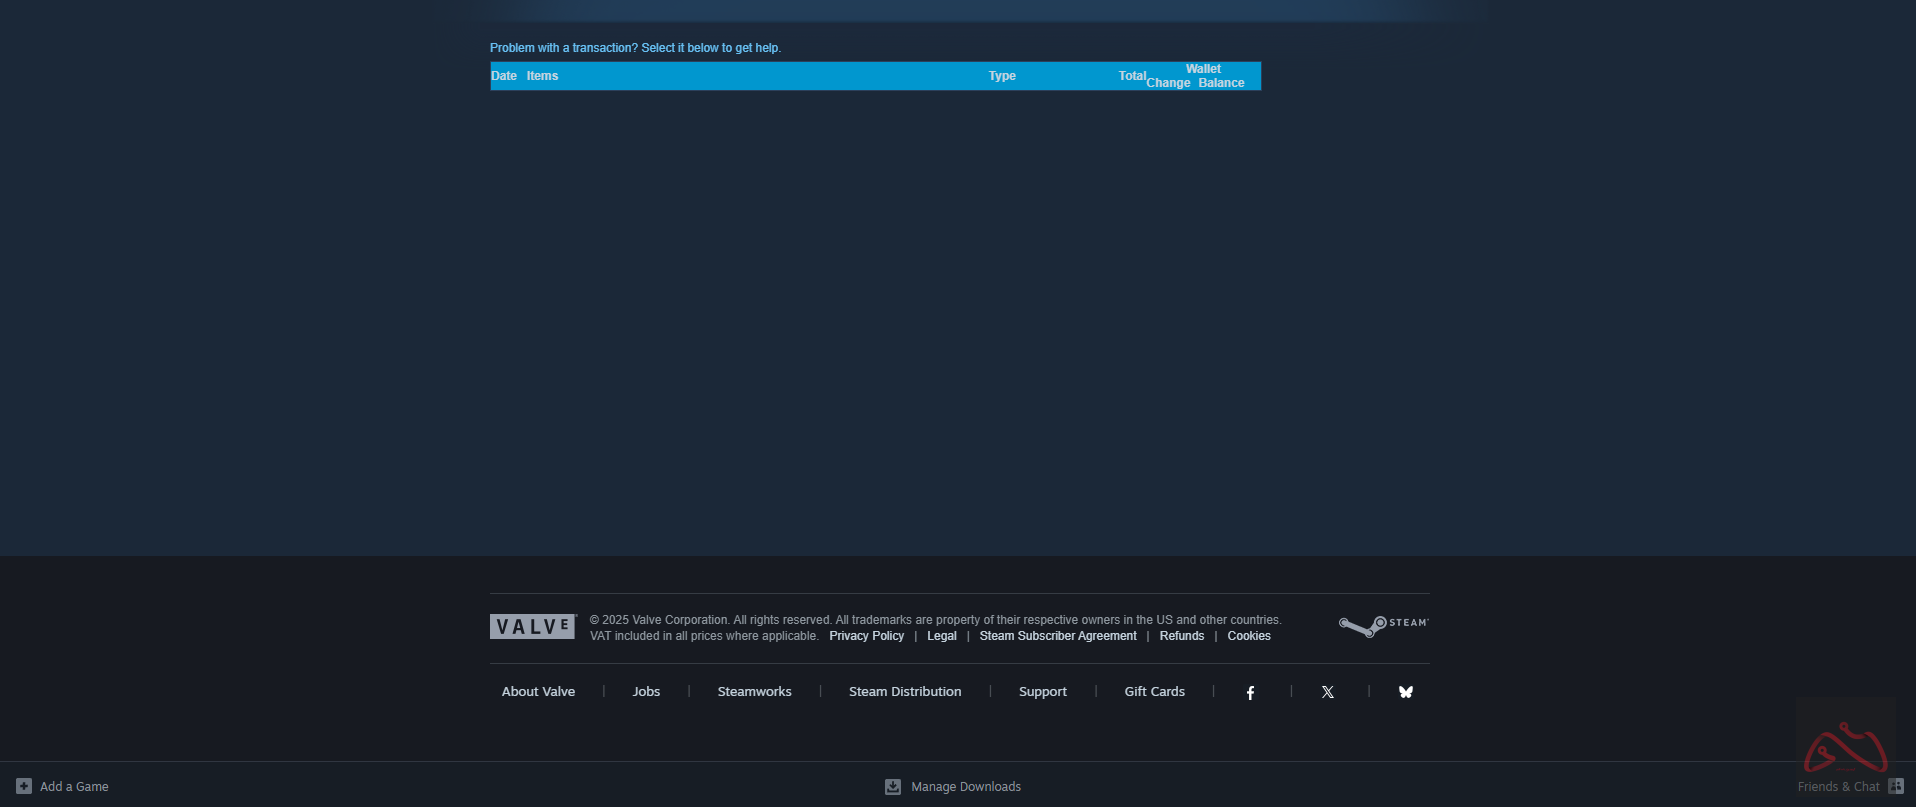Open Steam's Facebook page icon
1916x807 pixels.
tap(1250, 692)
